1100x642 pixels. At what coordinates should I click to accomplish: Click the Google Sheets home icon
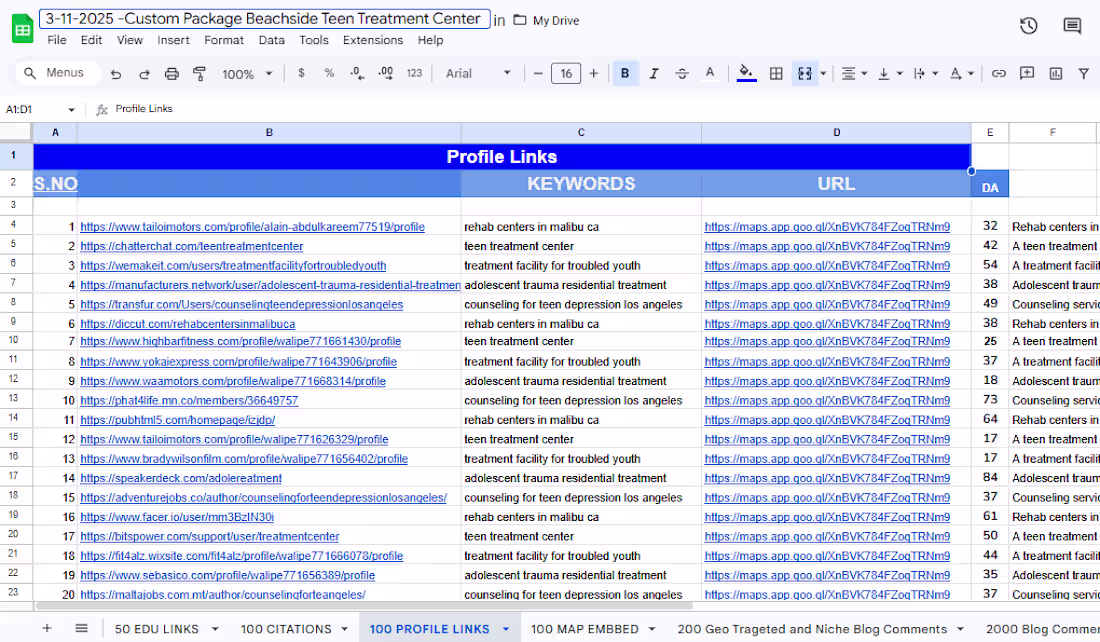click(x=22, y=29)
